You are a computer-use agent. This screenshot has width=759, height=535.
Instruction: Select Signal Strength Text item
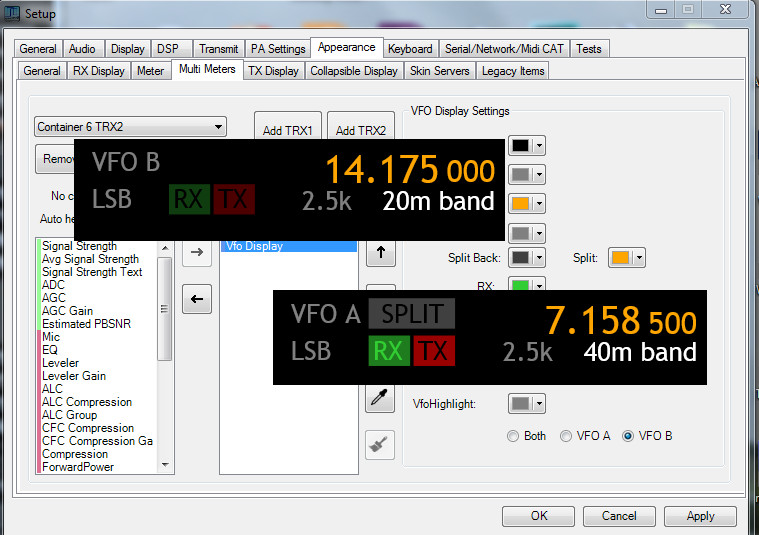click(x=92, y=272)
